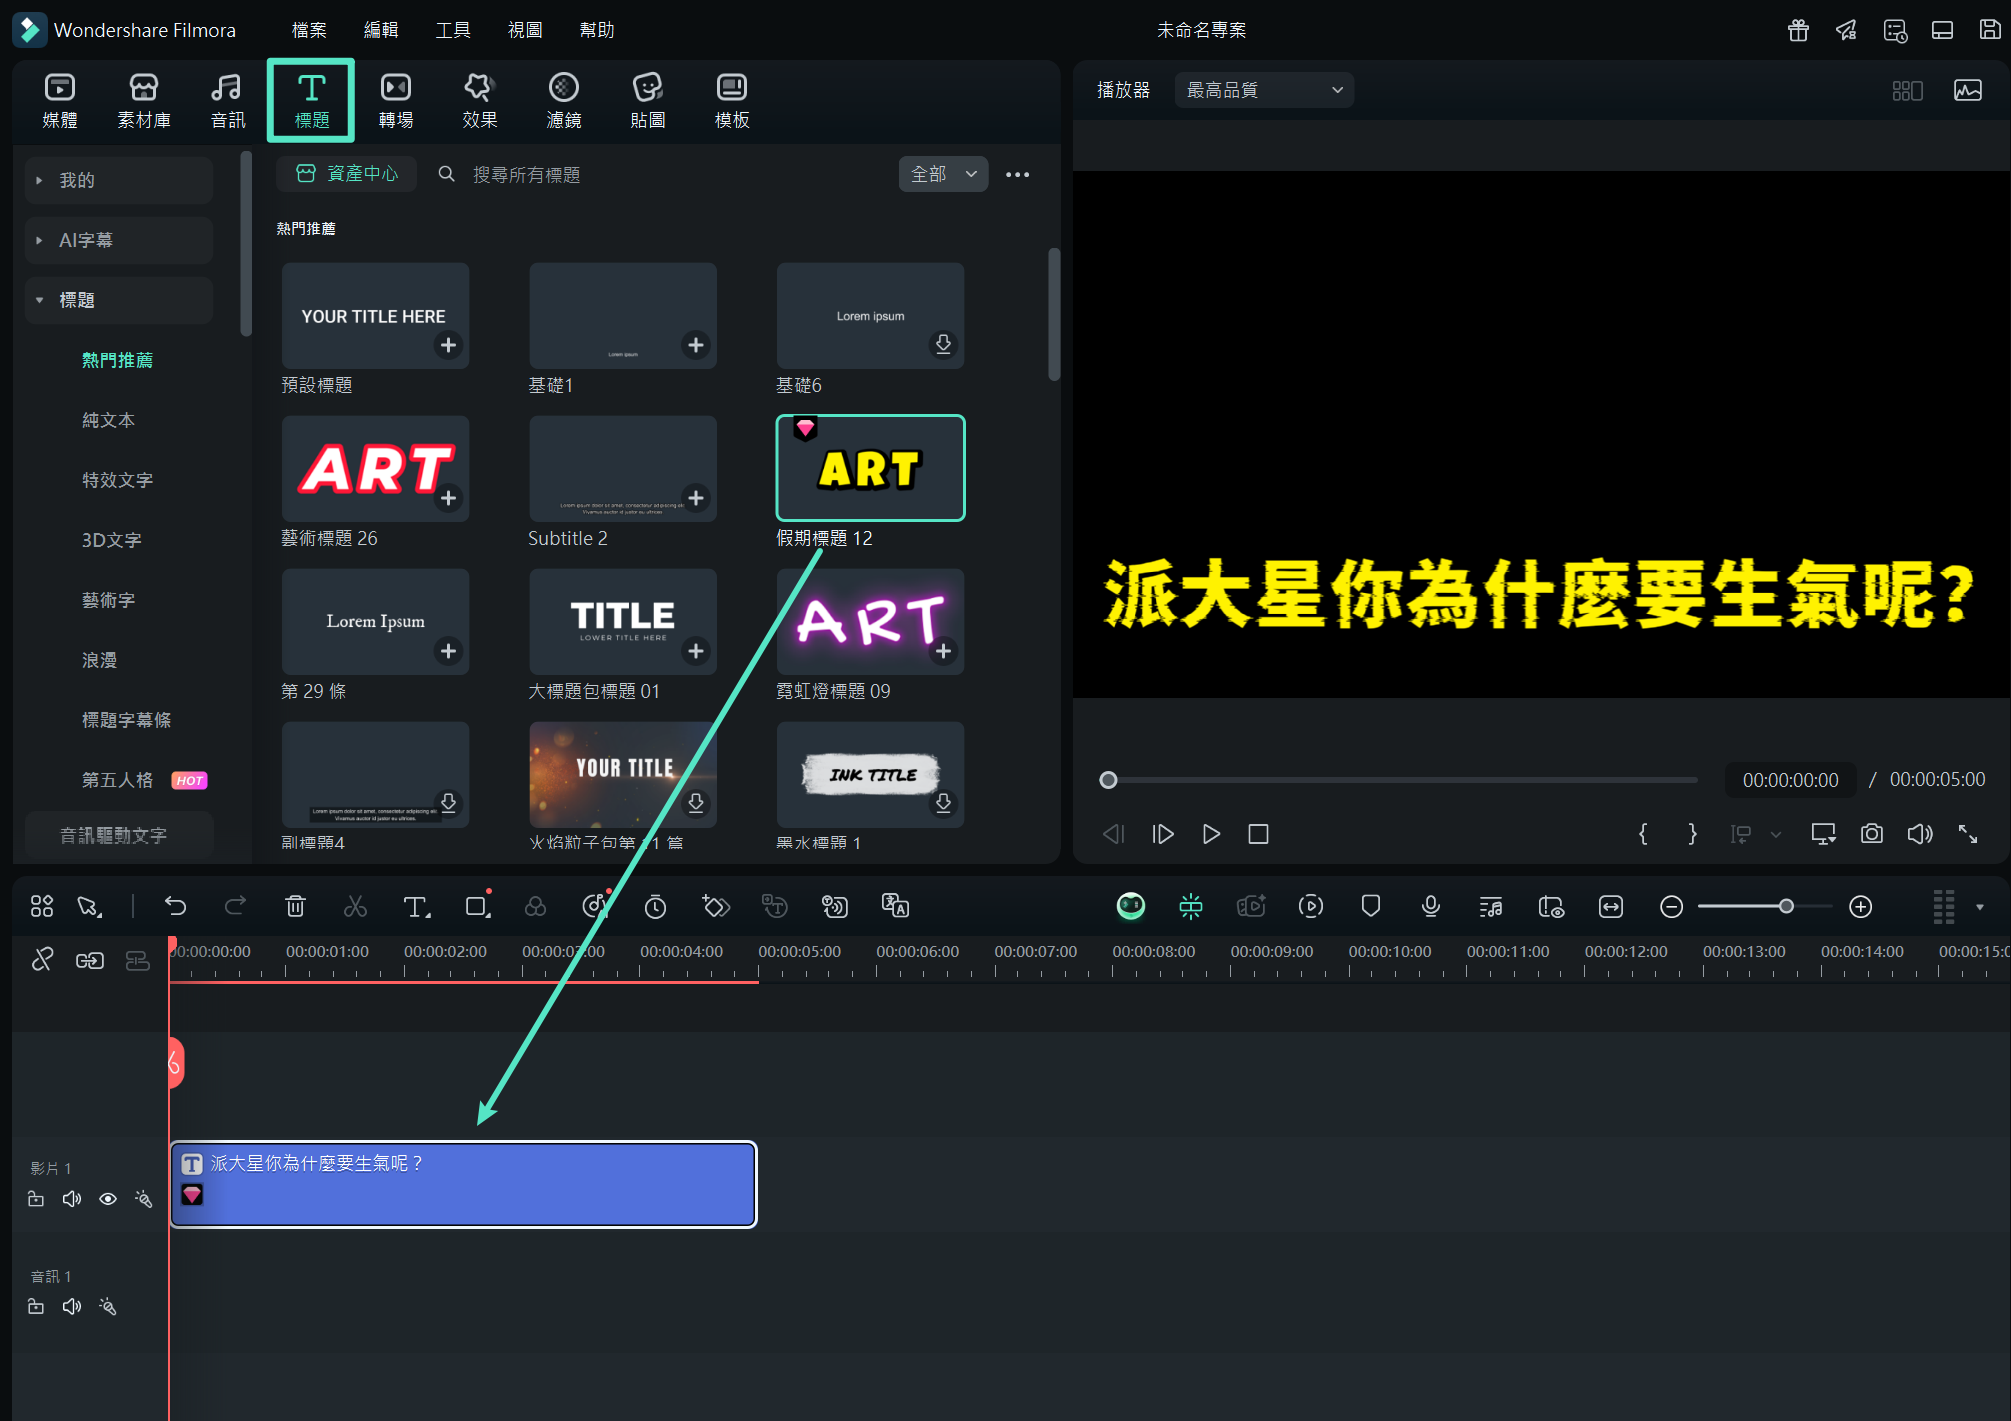Open the AI assistant green face icon
The width and height of the screenshot is (2011, 1421).
(1130, 906)
